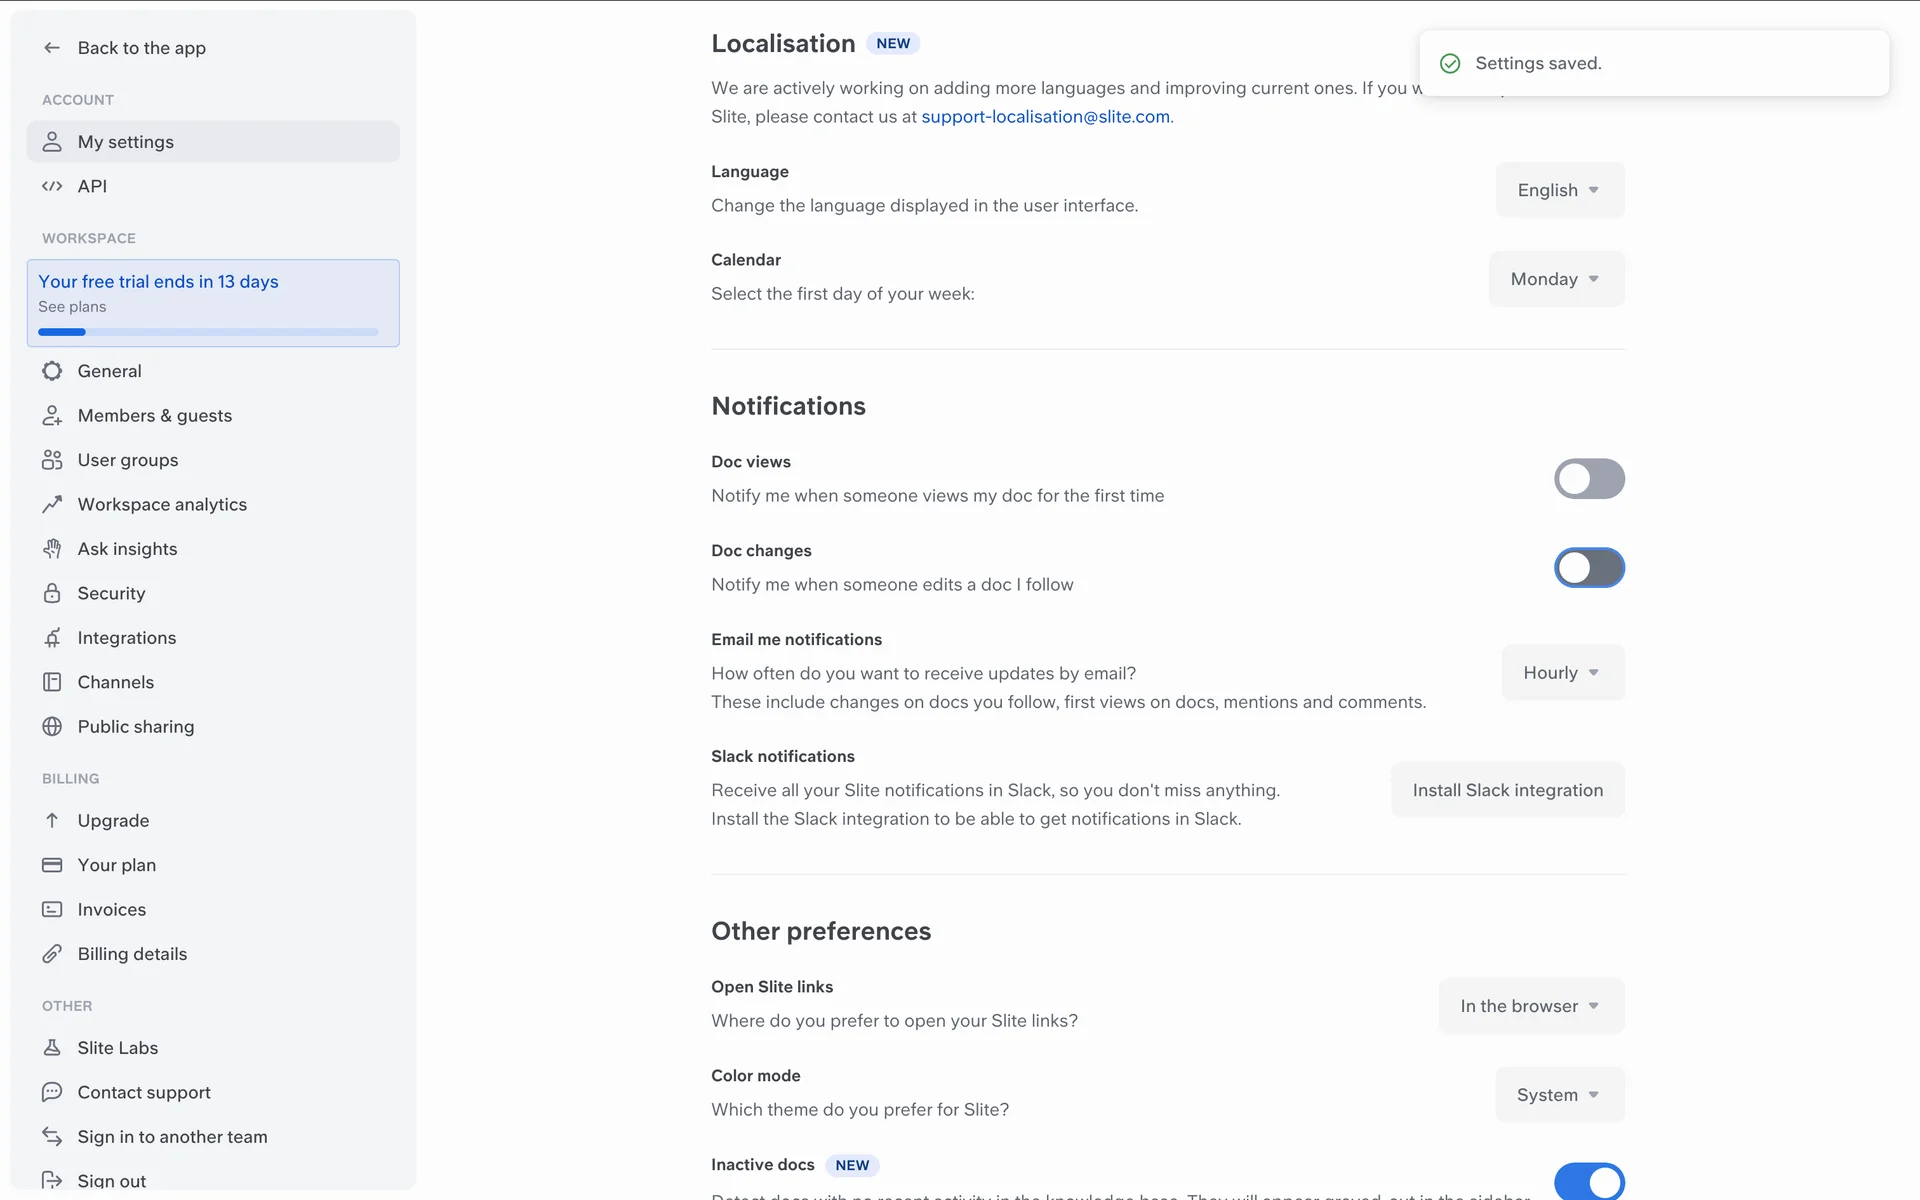Screen dimensions: 1920x1200
Task: Open Members & guests settings
Action: [x=154, y=416]
